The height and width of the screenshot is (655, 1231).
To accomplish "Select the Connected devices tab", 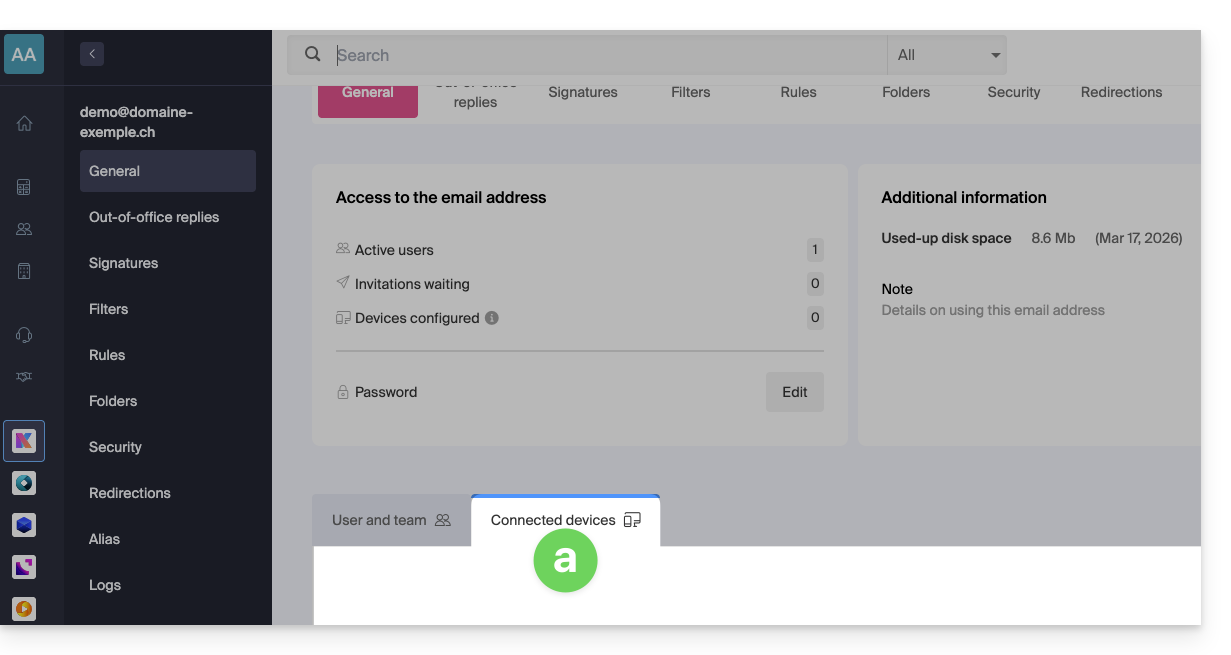I will pos(565,520).
